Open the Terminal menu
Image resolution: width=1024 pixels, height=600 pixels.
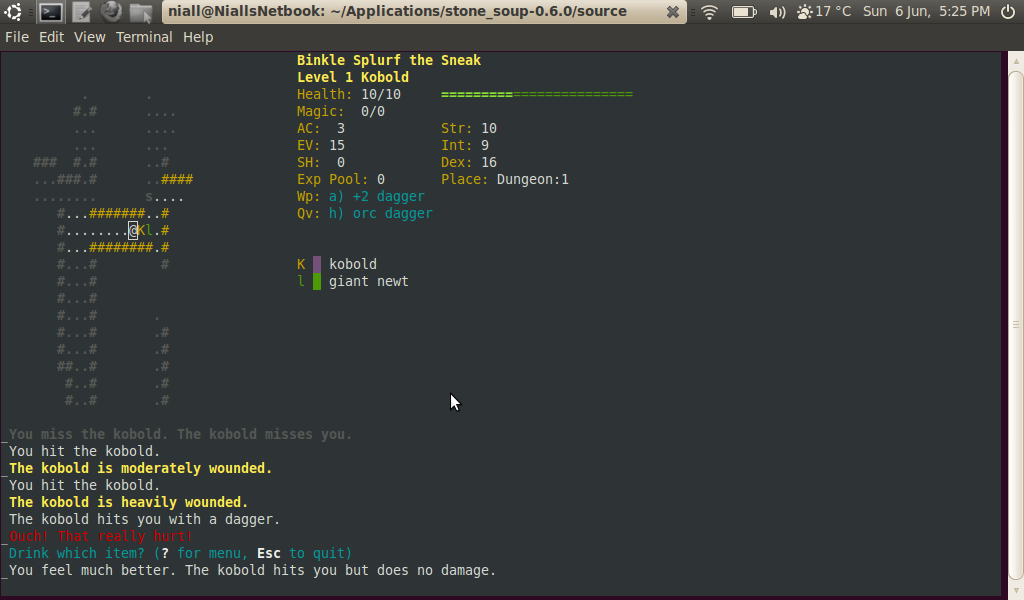coord(144,37)
